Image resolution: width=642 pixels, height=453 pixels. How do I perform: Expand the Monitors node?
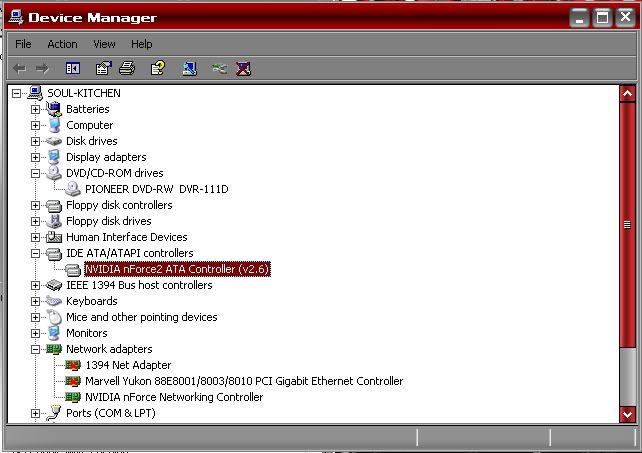[x=35, y=333]
